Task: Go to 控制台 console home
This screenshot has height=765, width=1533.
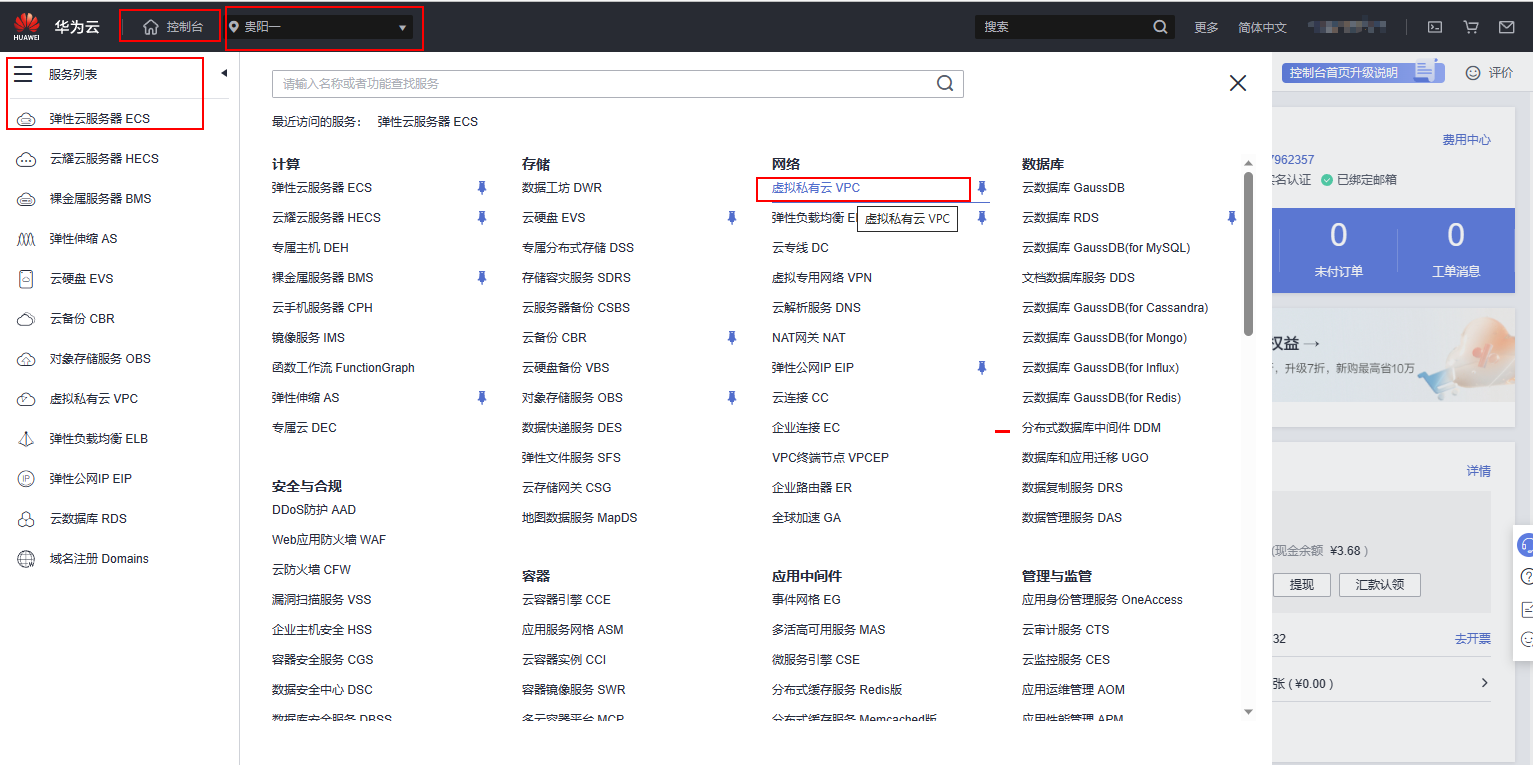Action: pos(174,27)
